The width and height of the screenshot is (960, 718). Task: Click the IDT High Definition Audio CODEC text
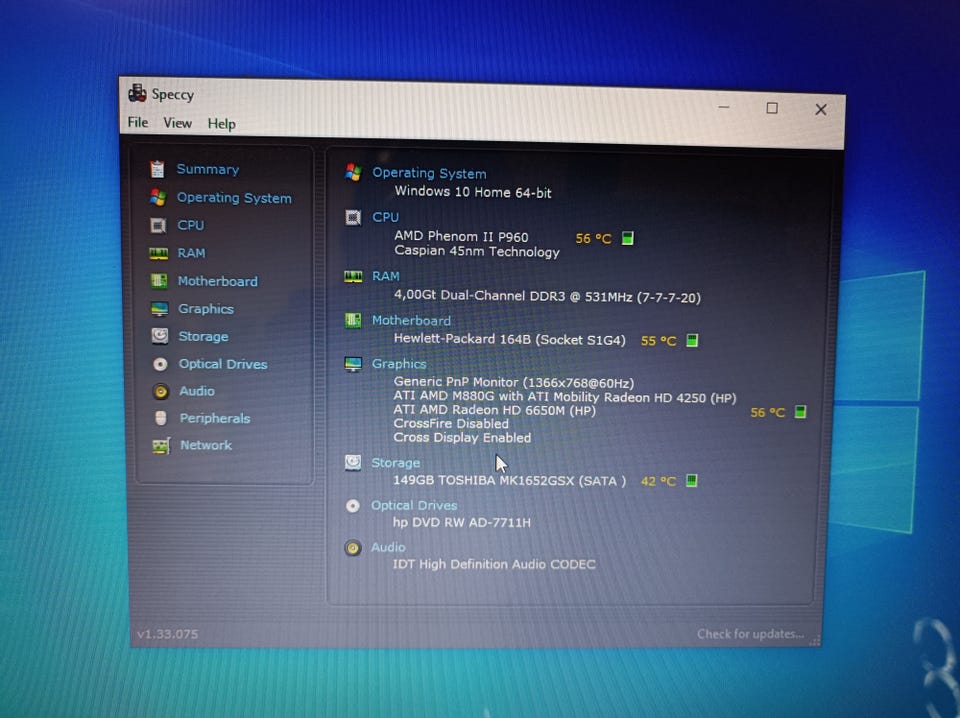(493, 564)
